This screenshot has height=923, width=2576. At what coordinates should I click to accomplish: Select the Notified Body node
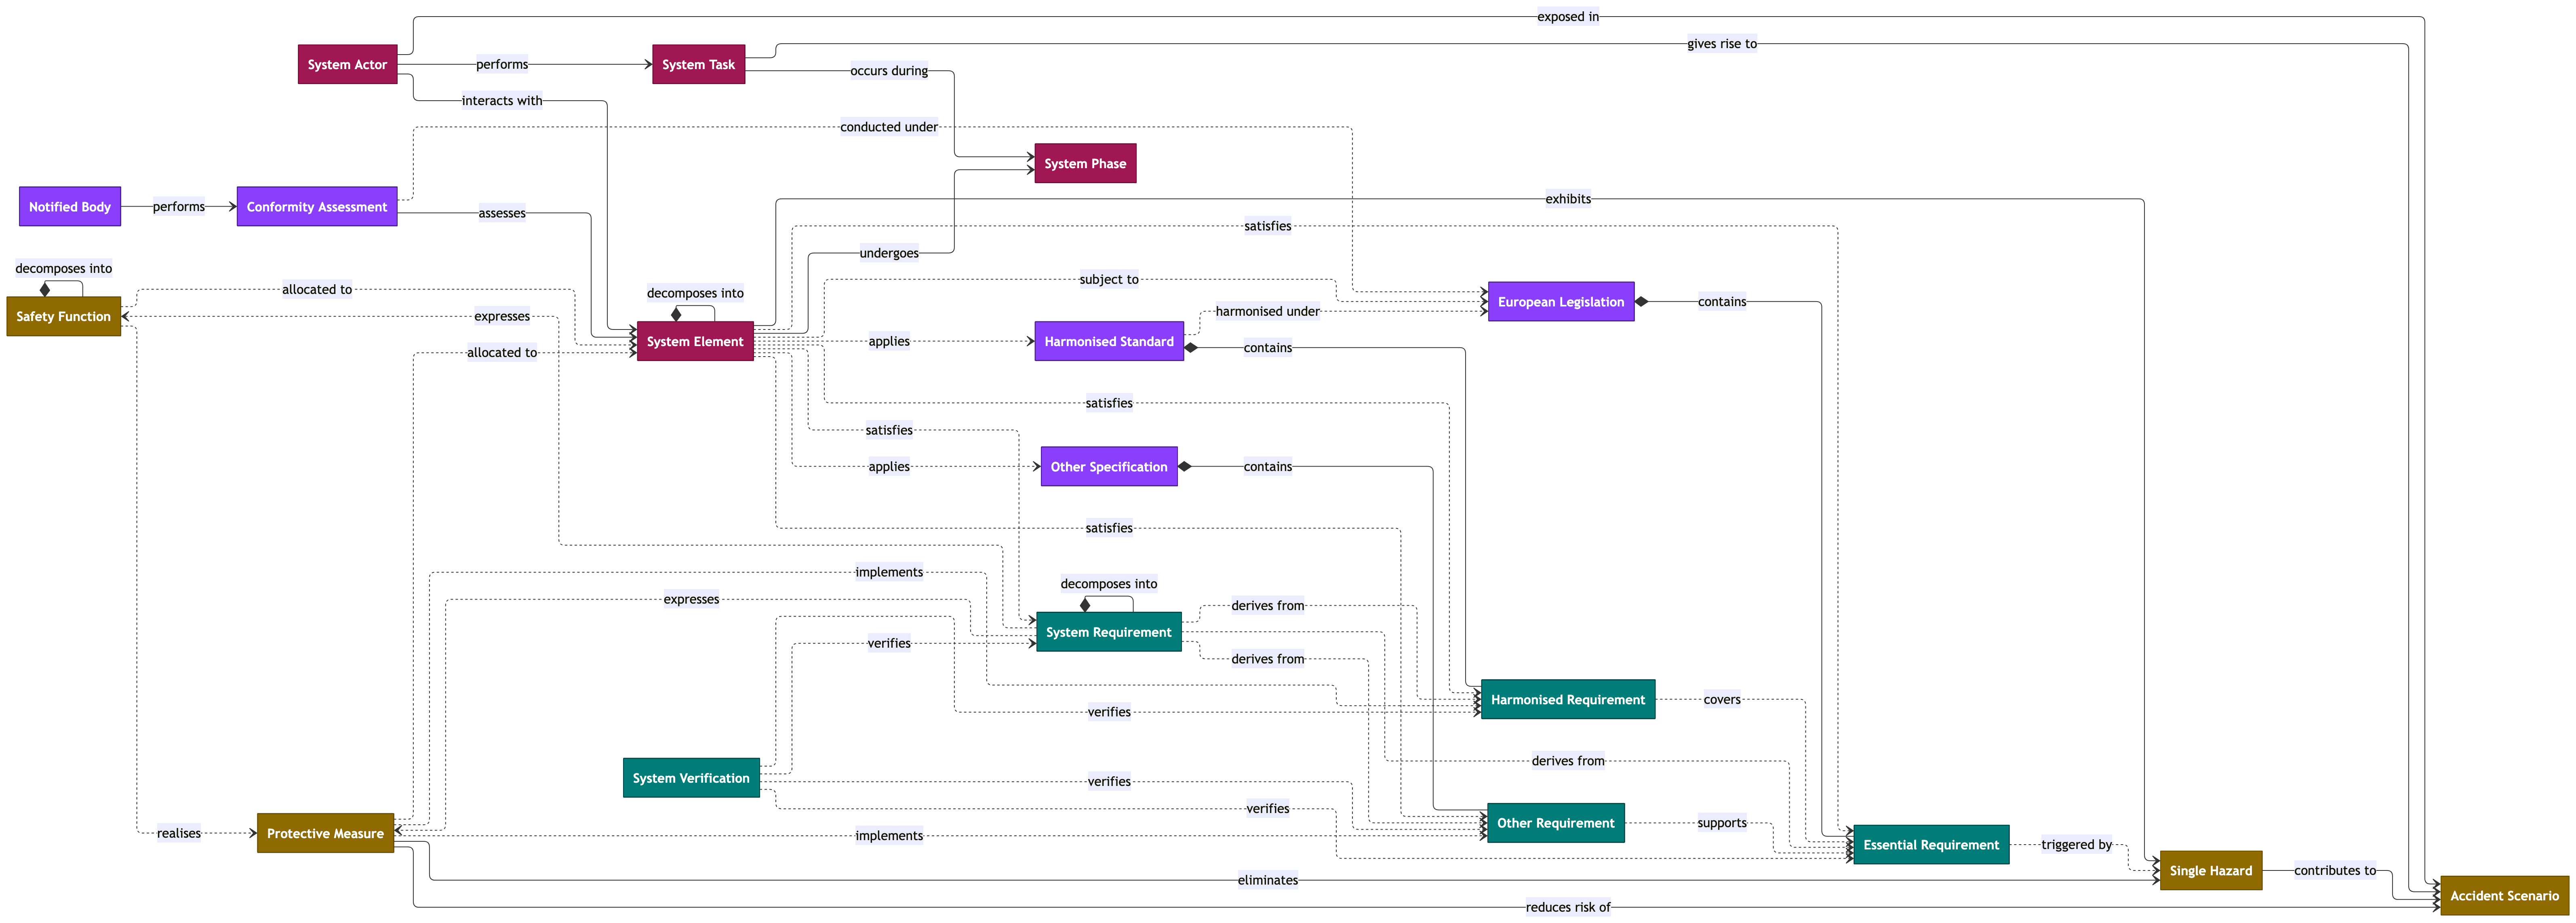pyautogui.click(x=70, y=207)
